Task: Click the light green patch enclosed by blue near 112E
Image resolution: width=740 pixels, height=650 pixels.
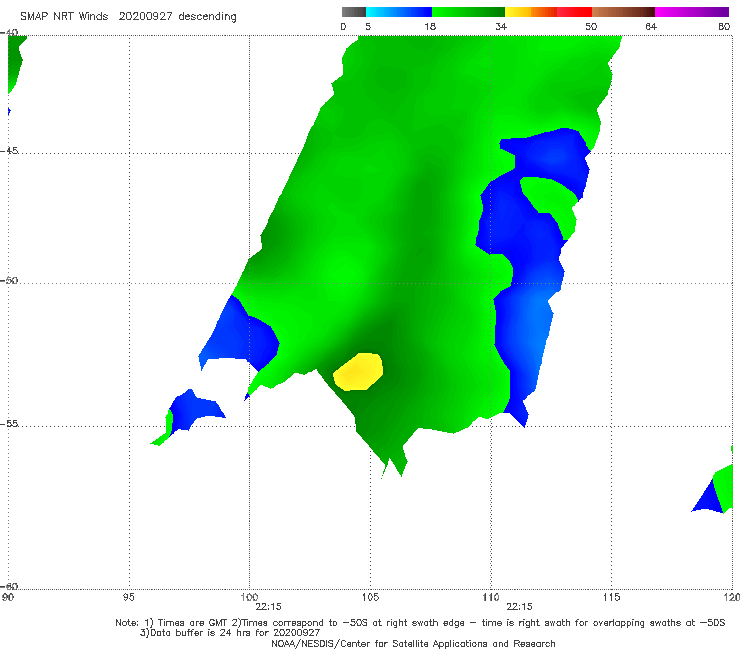Action: (x=550, y=204)
